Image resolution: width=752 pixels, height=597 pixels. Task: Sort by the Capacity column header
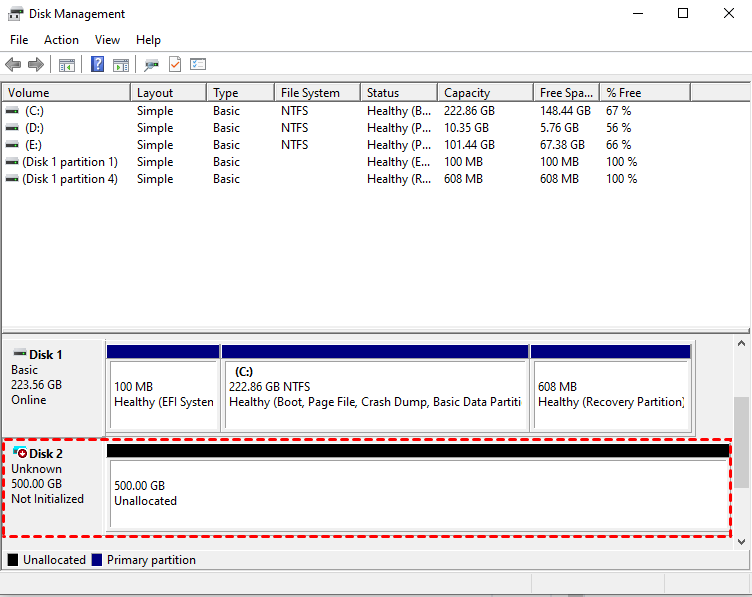pos(485,93)
